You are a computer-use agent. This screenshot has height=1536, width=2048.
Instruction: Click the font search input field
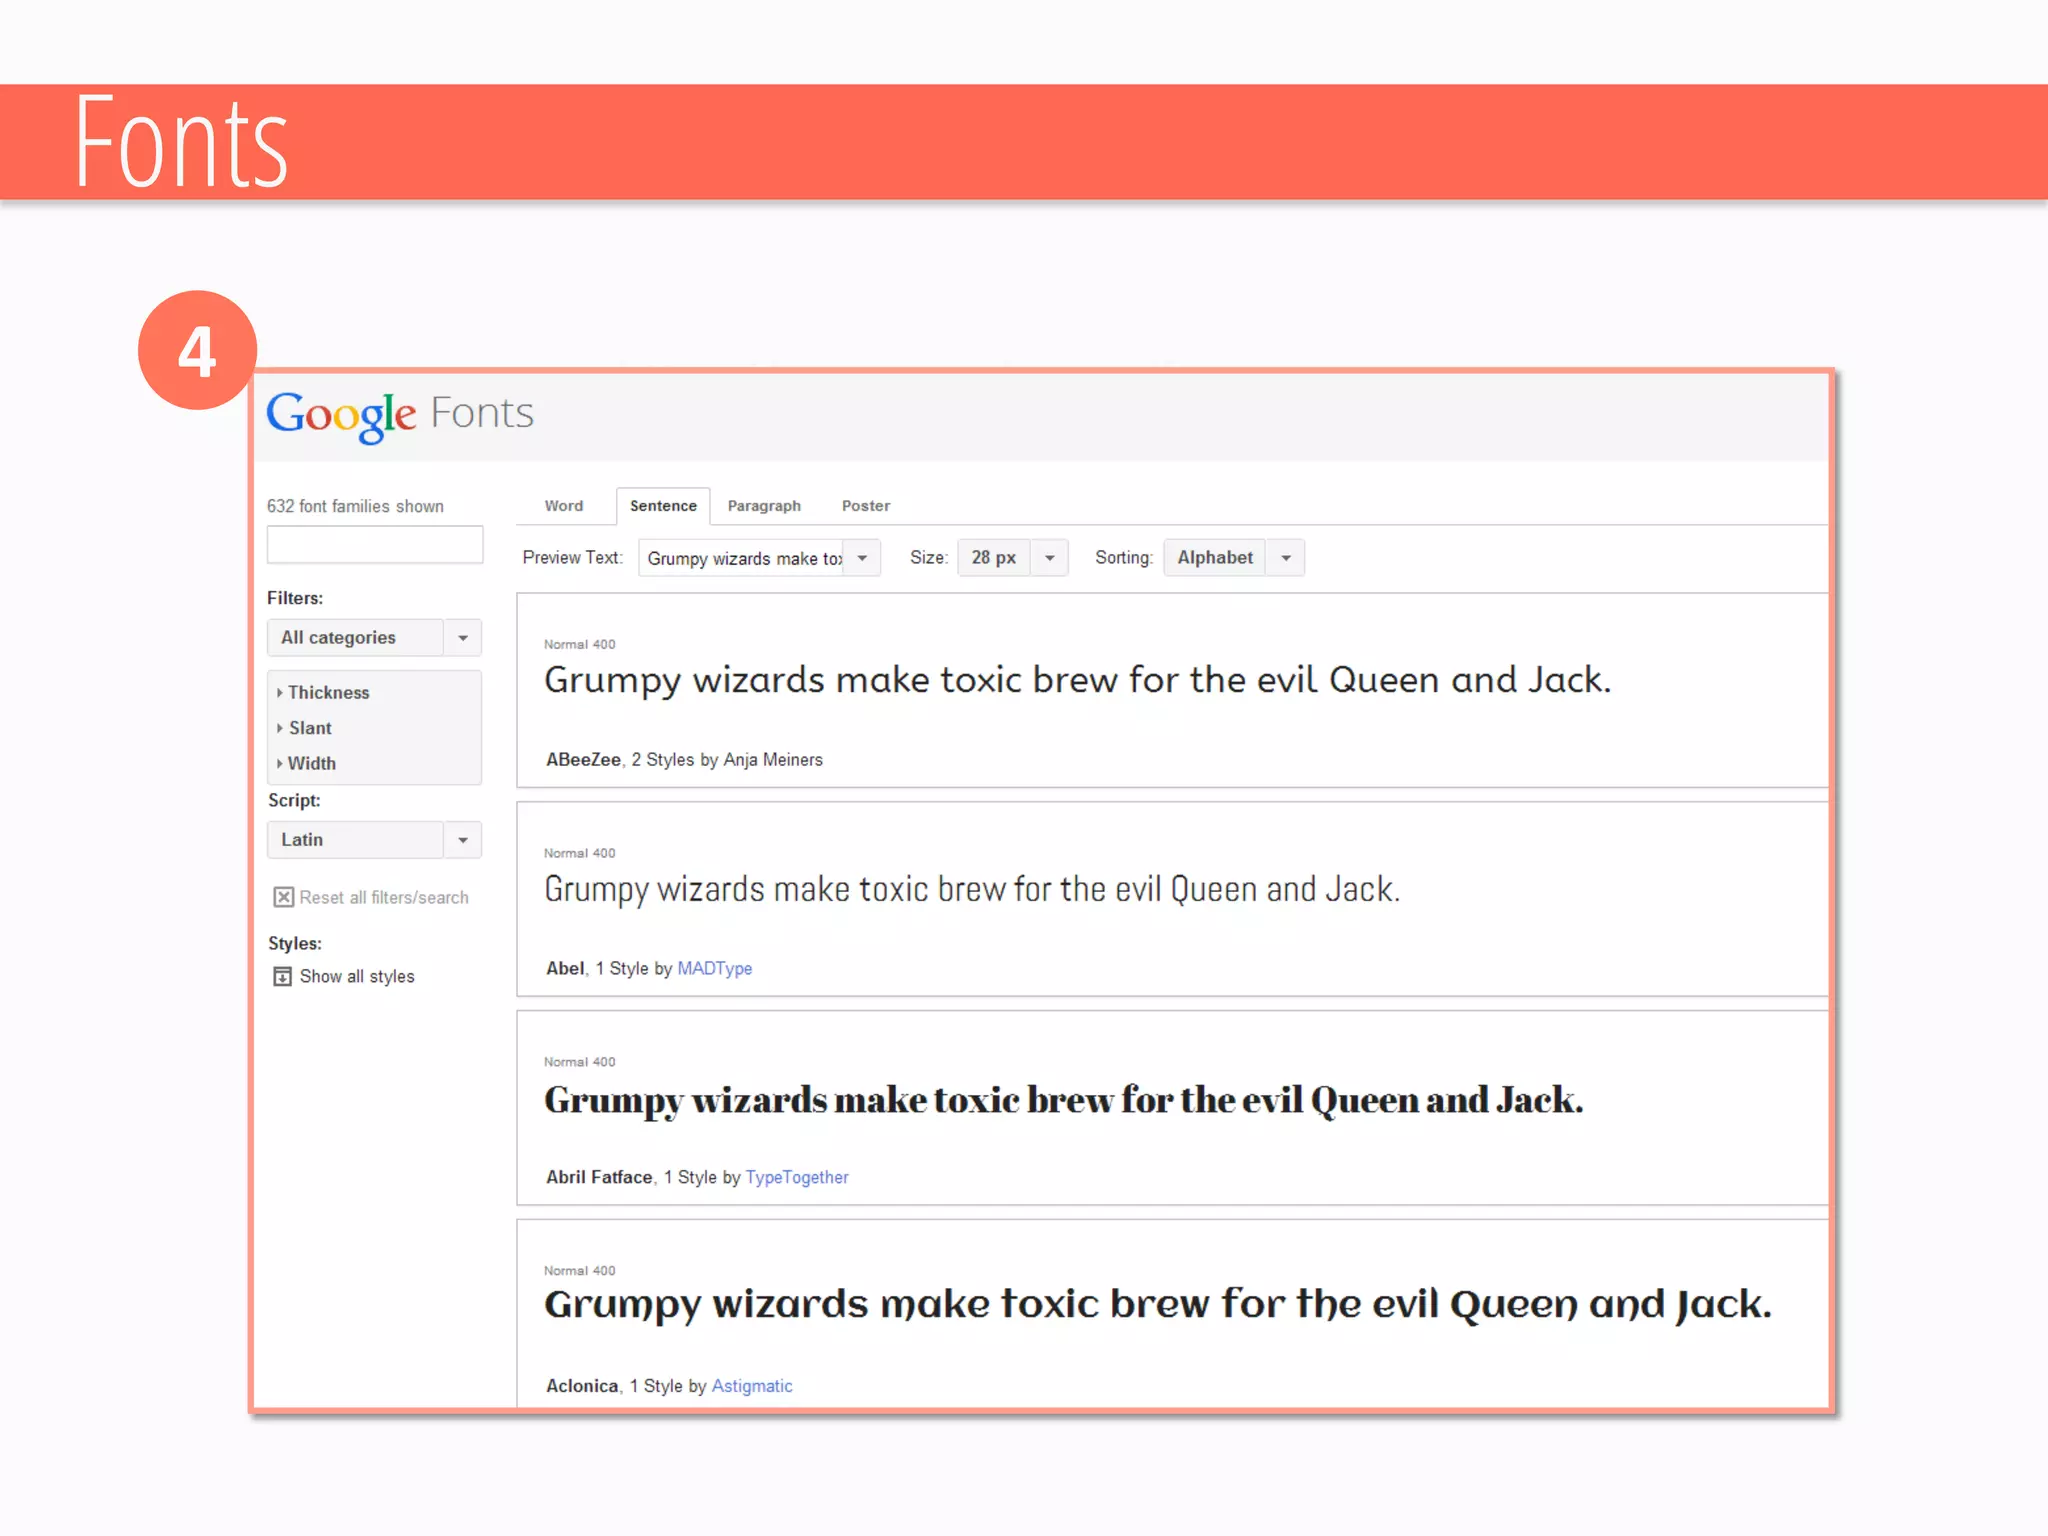click(375, 545)
